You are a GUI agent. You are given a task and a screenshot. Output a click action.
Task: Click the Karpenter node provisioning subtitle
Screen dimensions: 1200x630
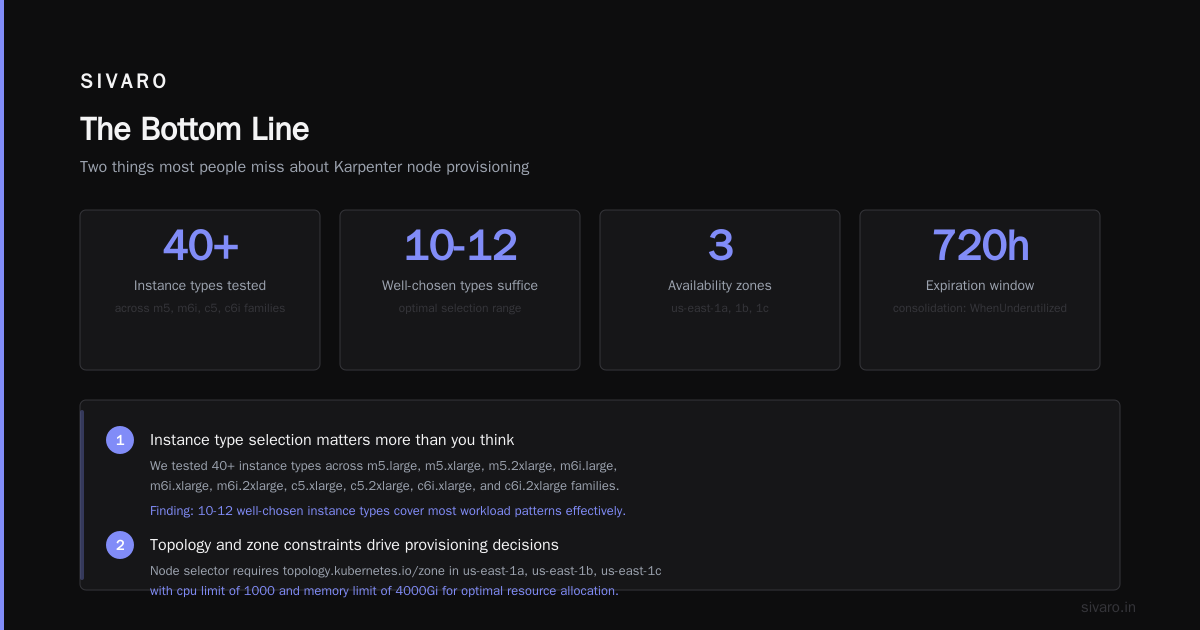[x=305, y=167]
